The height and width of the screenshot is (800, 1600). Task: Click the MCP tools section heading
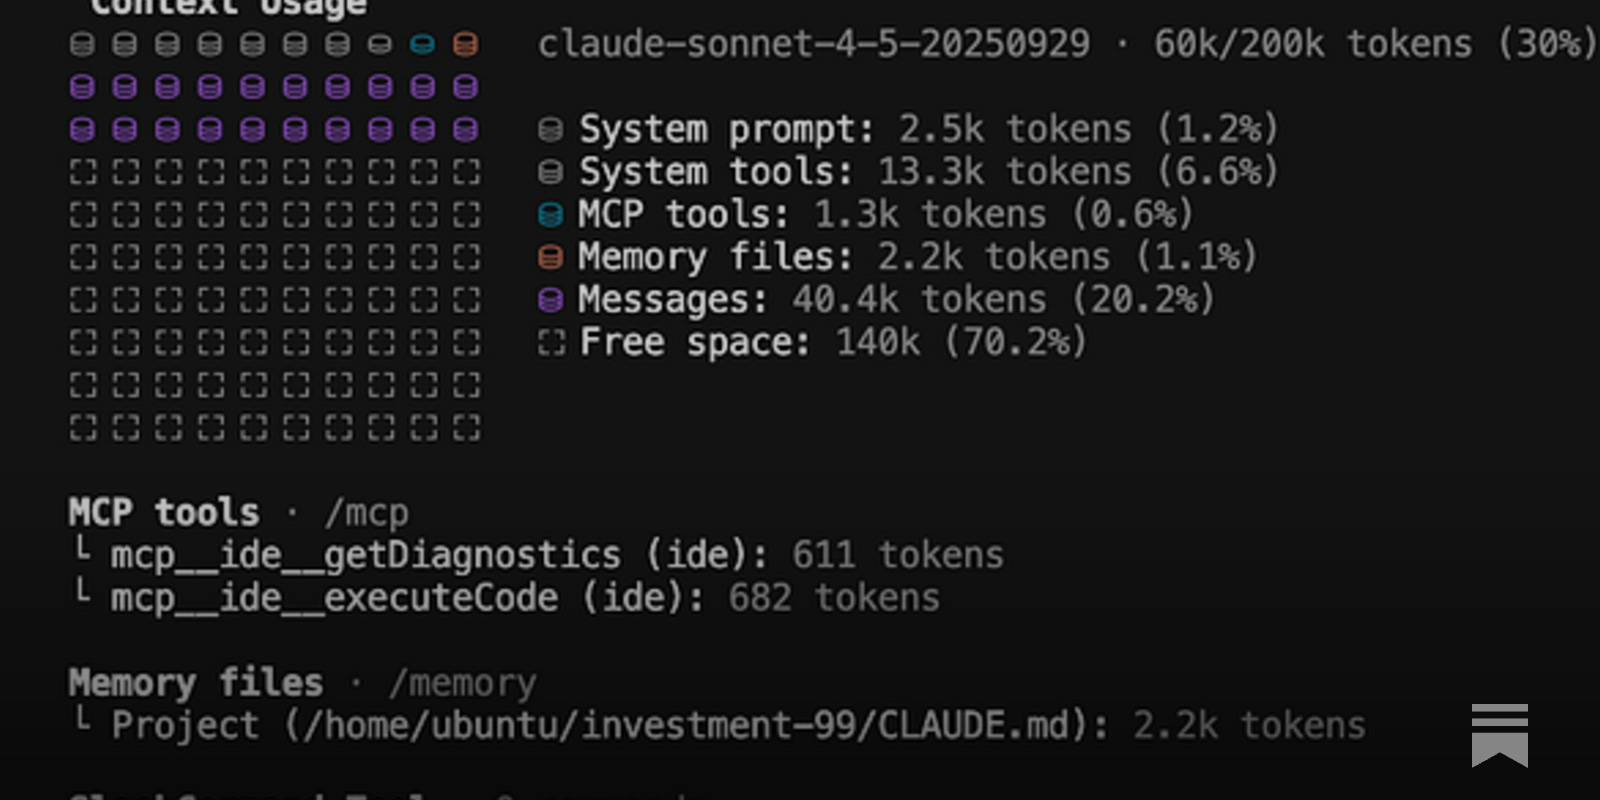164,513
